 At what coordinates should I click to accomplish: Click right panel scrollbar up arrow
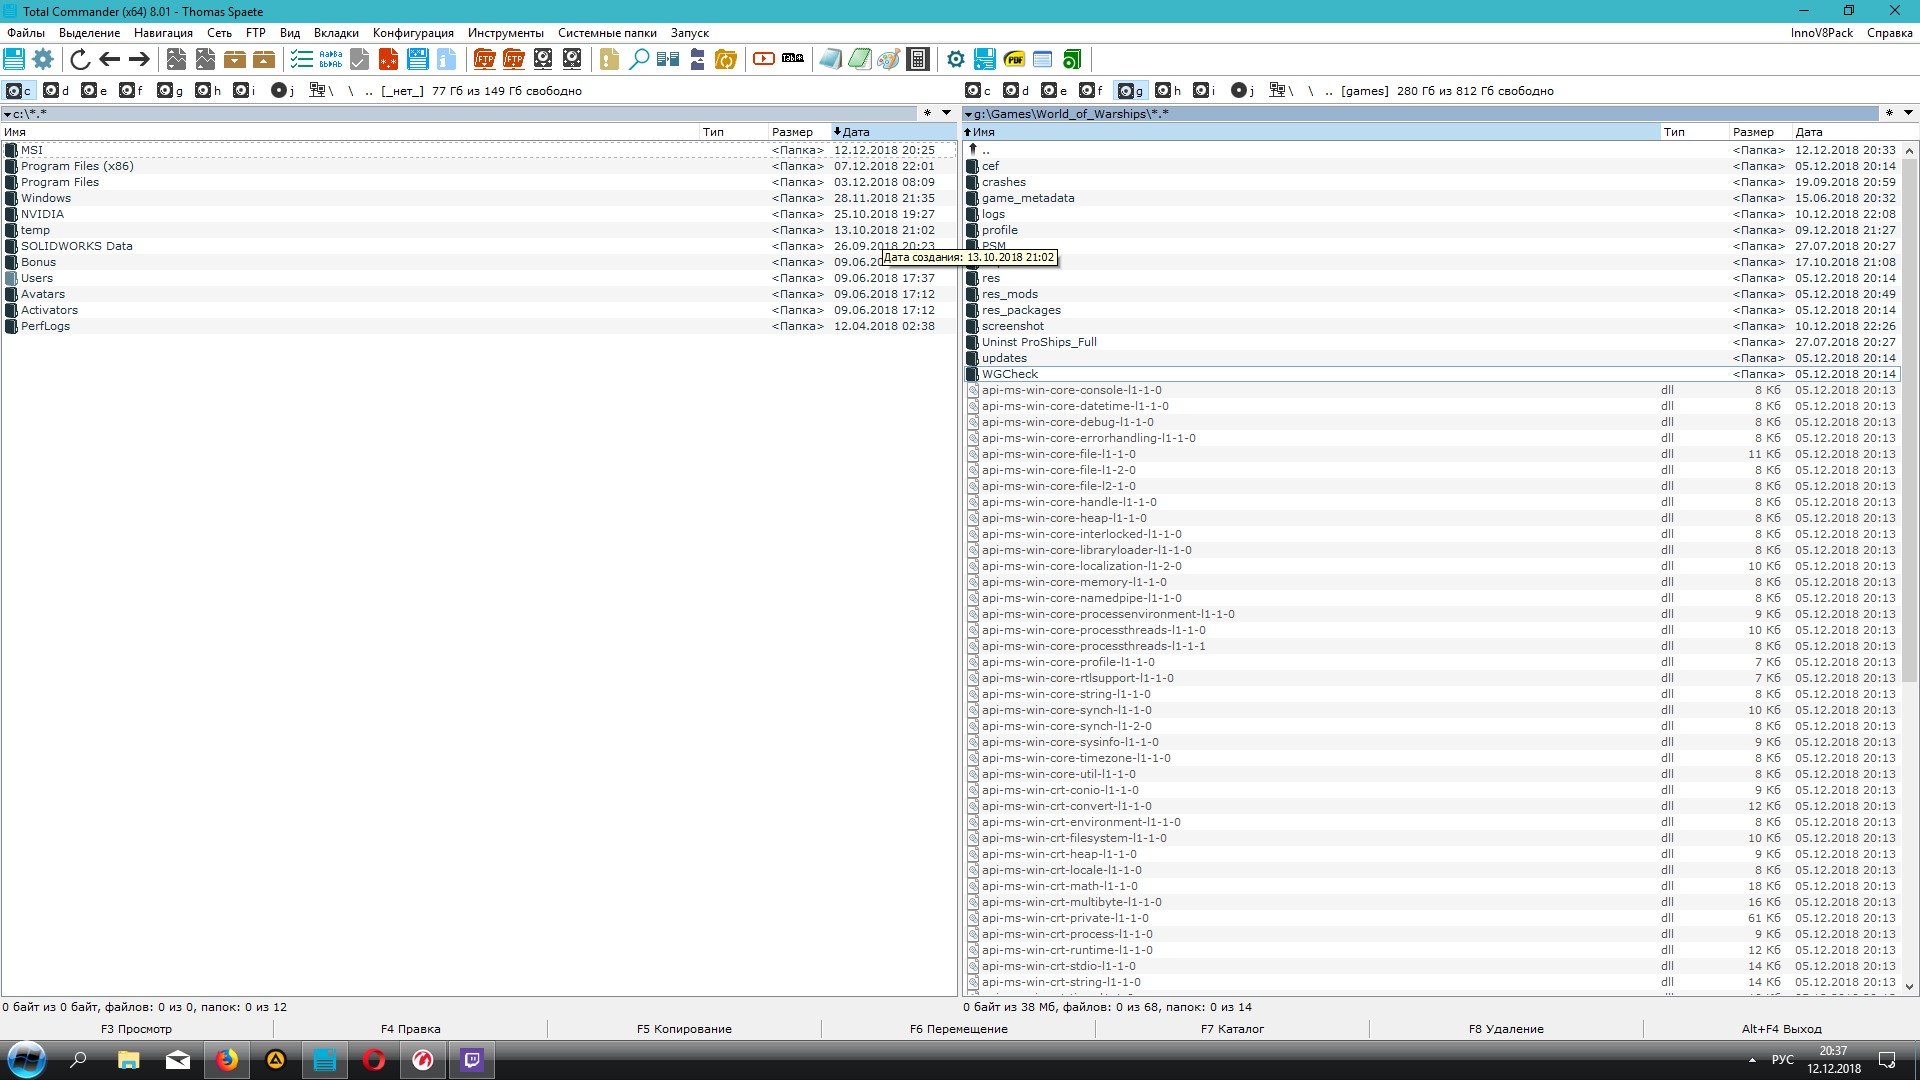pyautogui.click(x=1909, y=151)
